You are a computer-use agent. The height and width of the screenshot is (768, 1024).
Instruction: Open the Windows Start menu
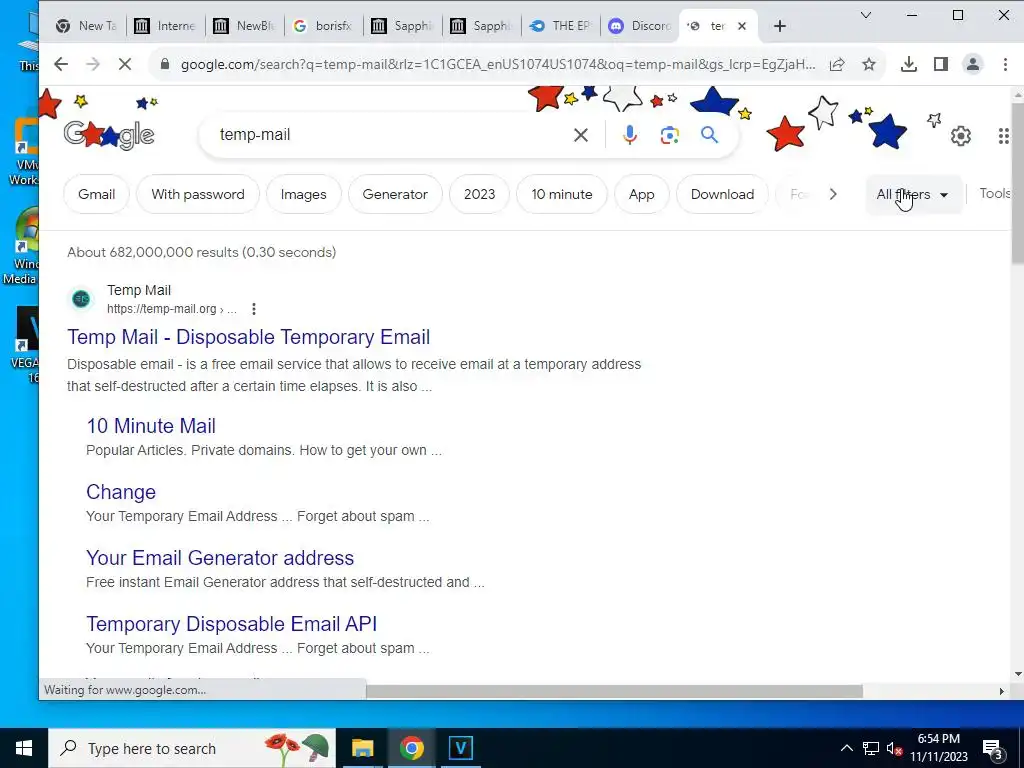pos(24,748)
